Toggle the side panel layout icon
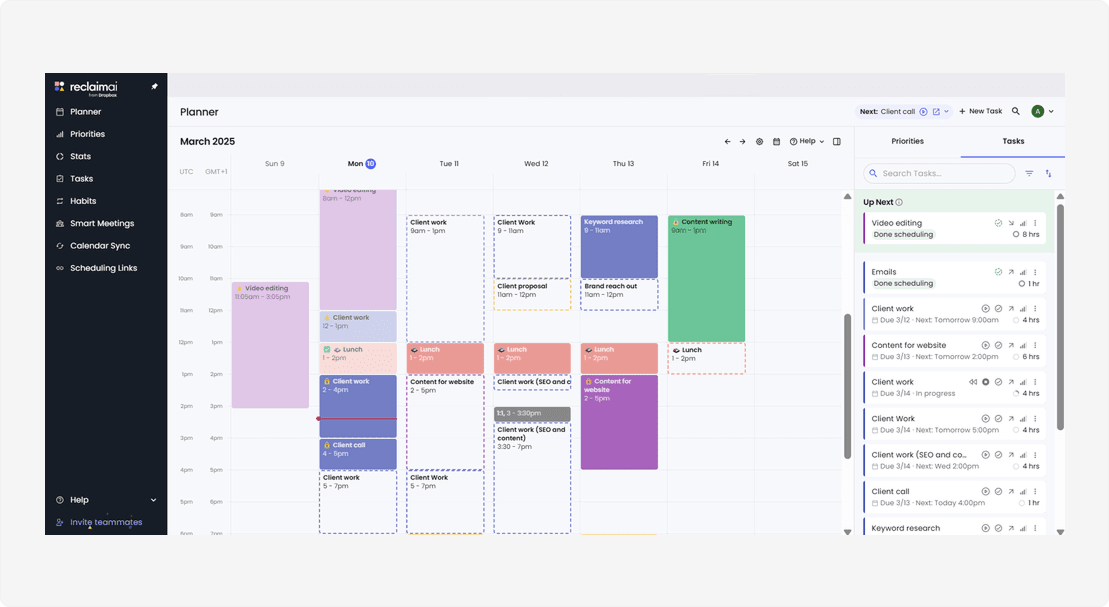1109x607 pixels. point(837,141)
